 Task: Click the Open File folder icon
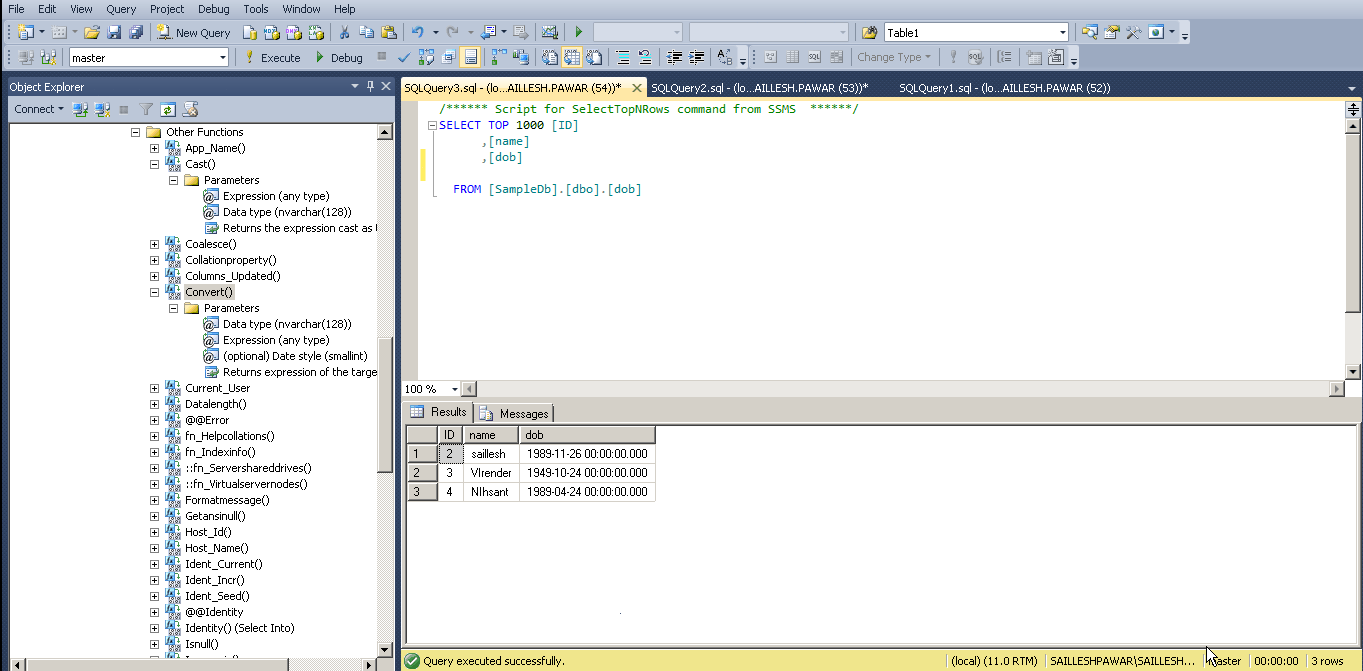coord(92,33)
